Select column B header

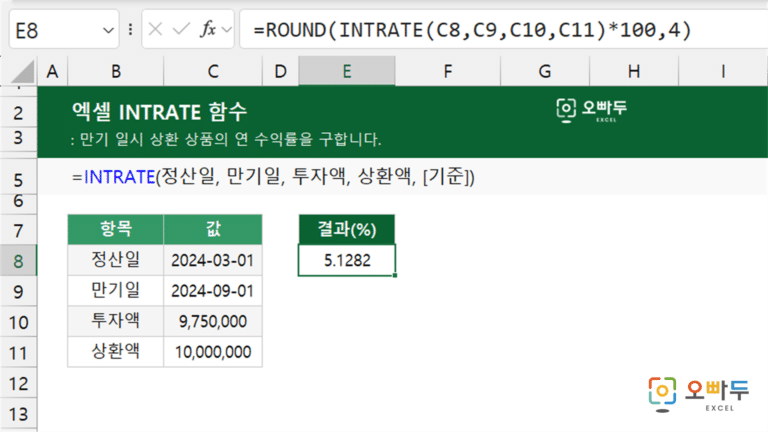coord(116,72)
